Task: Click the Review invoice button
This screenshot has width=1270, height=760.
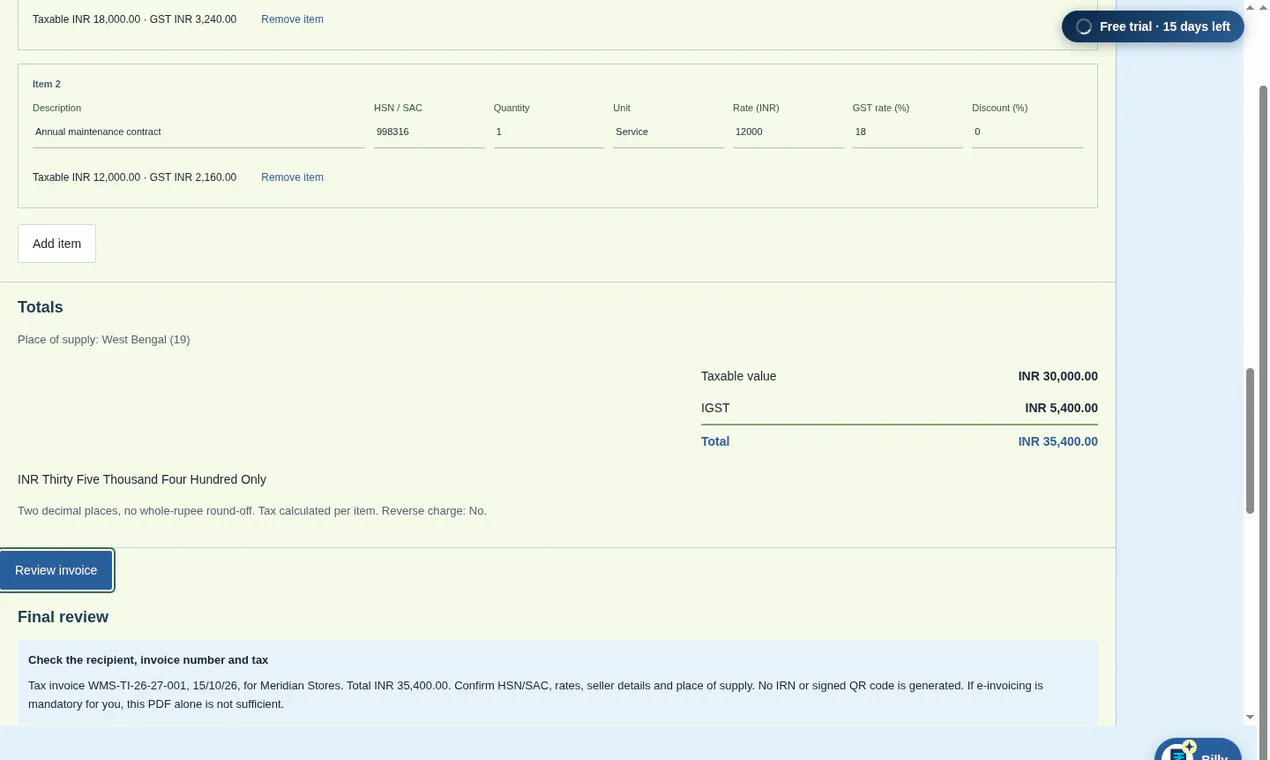Action: tap(56, 570)
